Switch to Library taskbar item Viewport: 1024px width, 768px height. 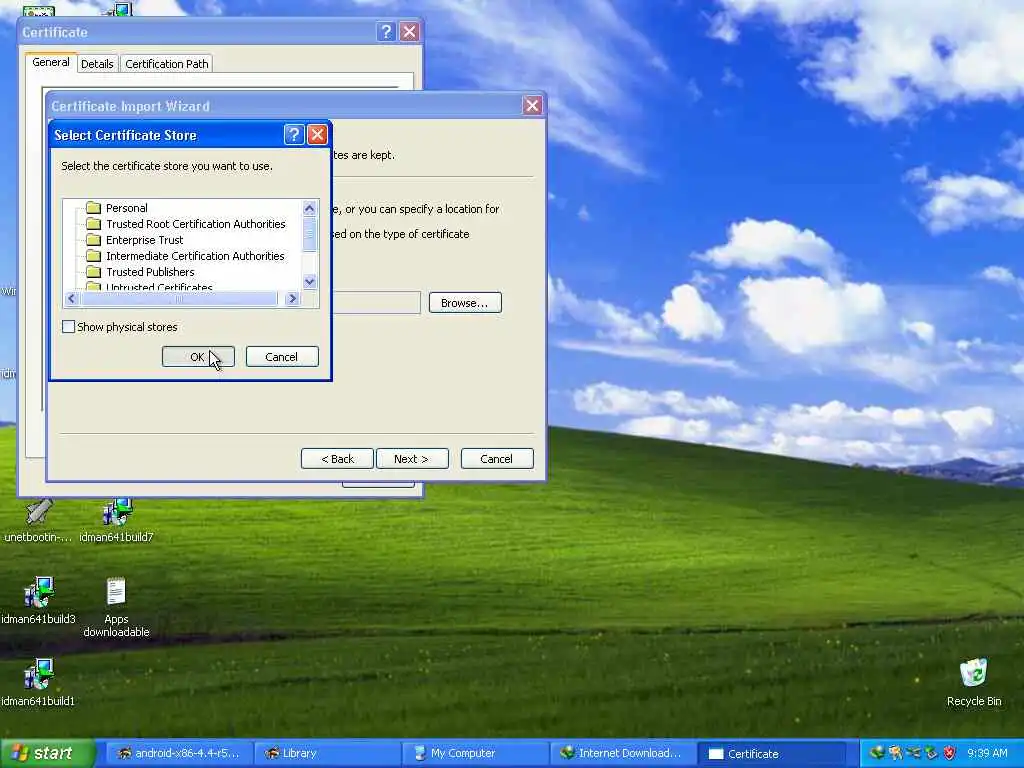click(327, 753)
